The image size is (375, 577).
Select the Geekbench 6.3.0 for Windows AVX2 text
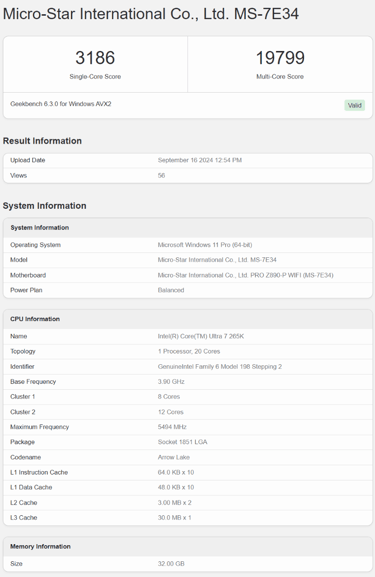click(x=61, y=104)
